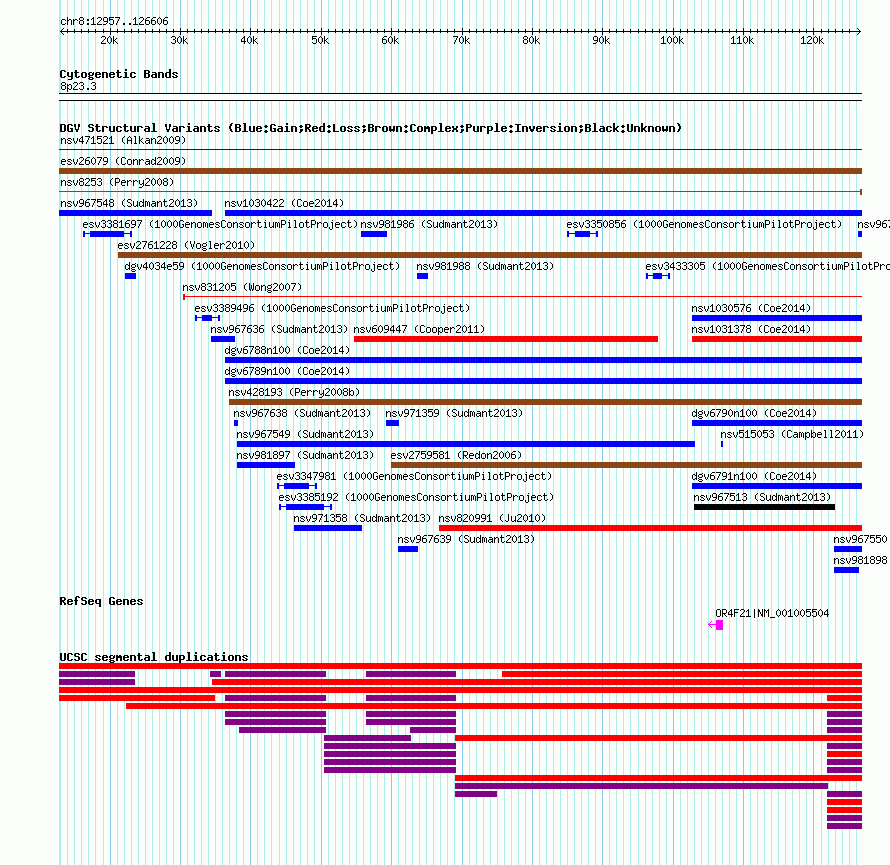This screenshot has width=890, height=865.
Task: Click UCSC segmental duplications track title
Action: 154,657
